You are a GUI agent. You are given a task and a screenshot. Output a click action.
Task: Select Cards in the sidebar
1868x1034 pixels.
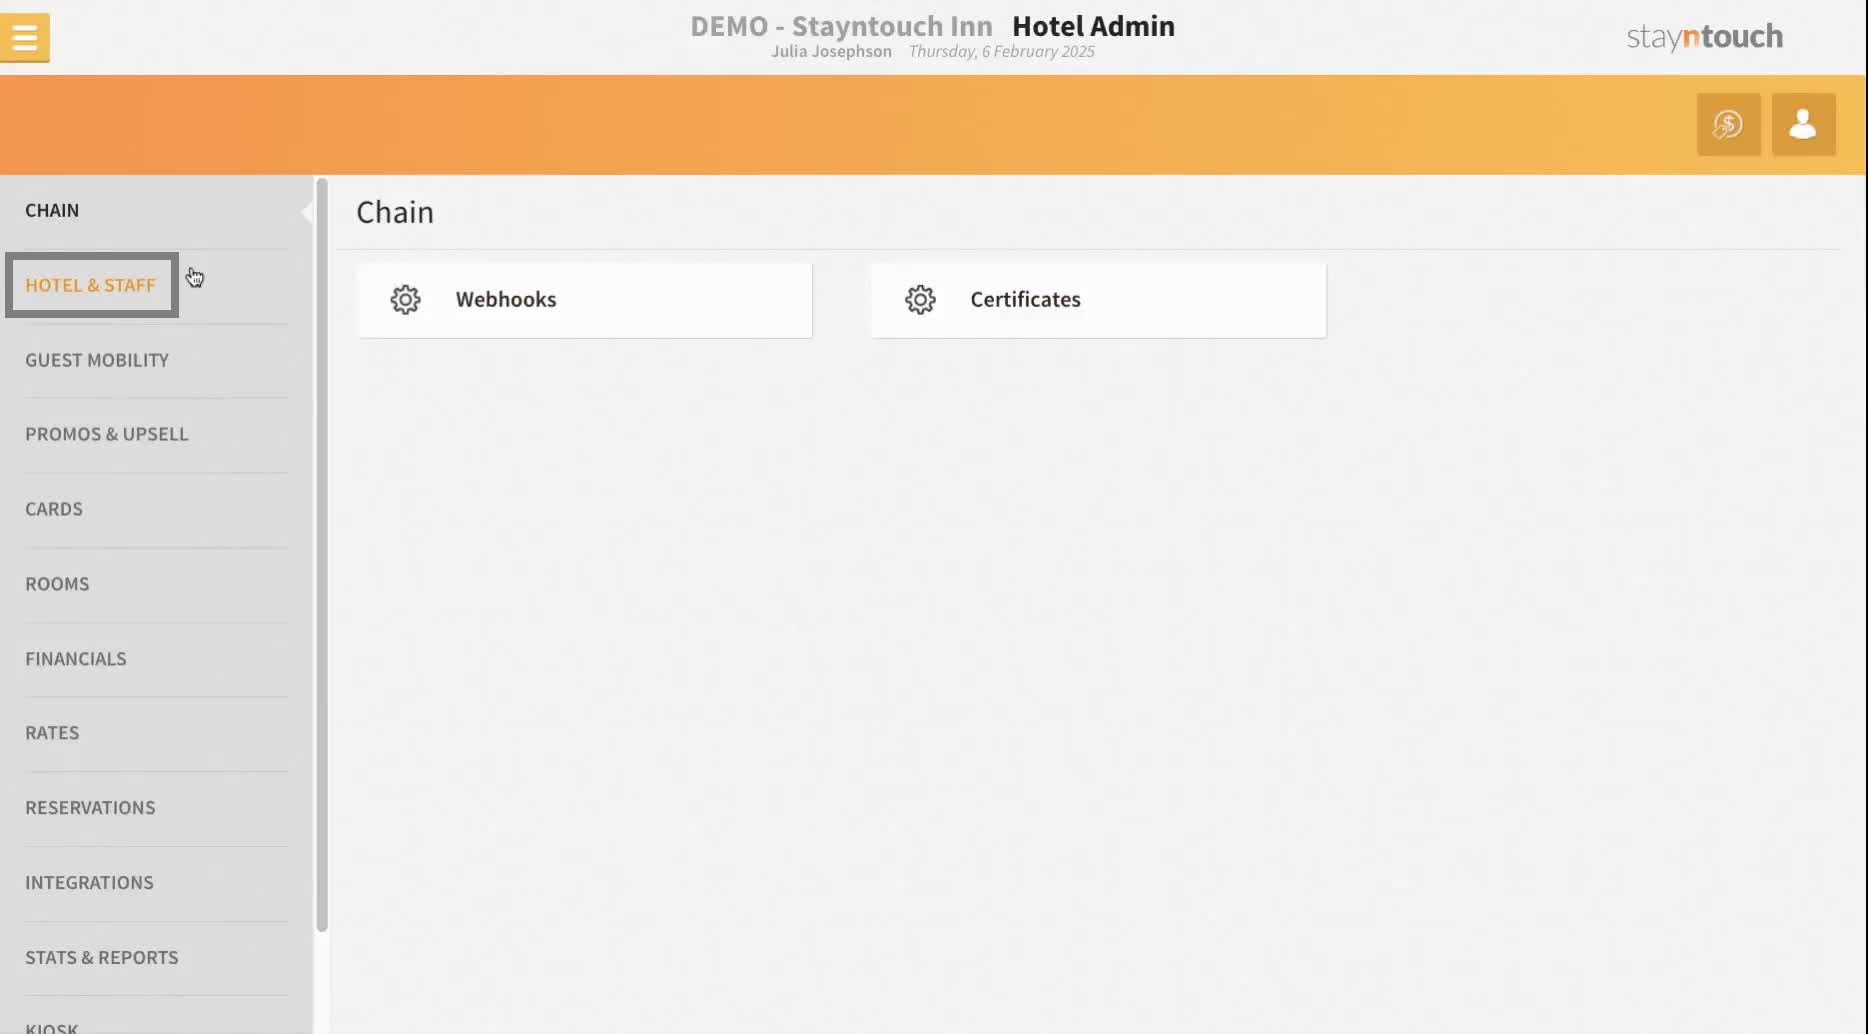pos(54,509)
